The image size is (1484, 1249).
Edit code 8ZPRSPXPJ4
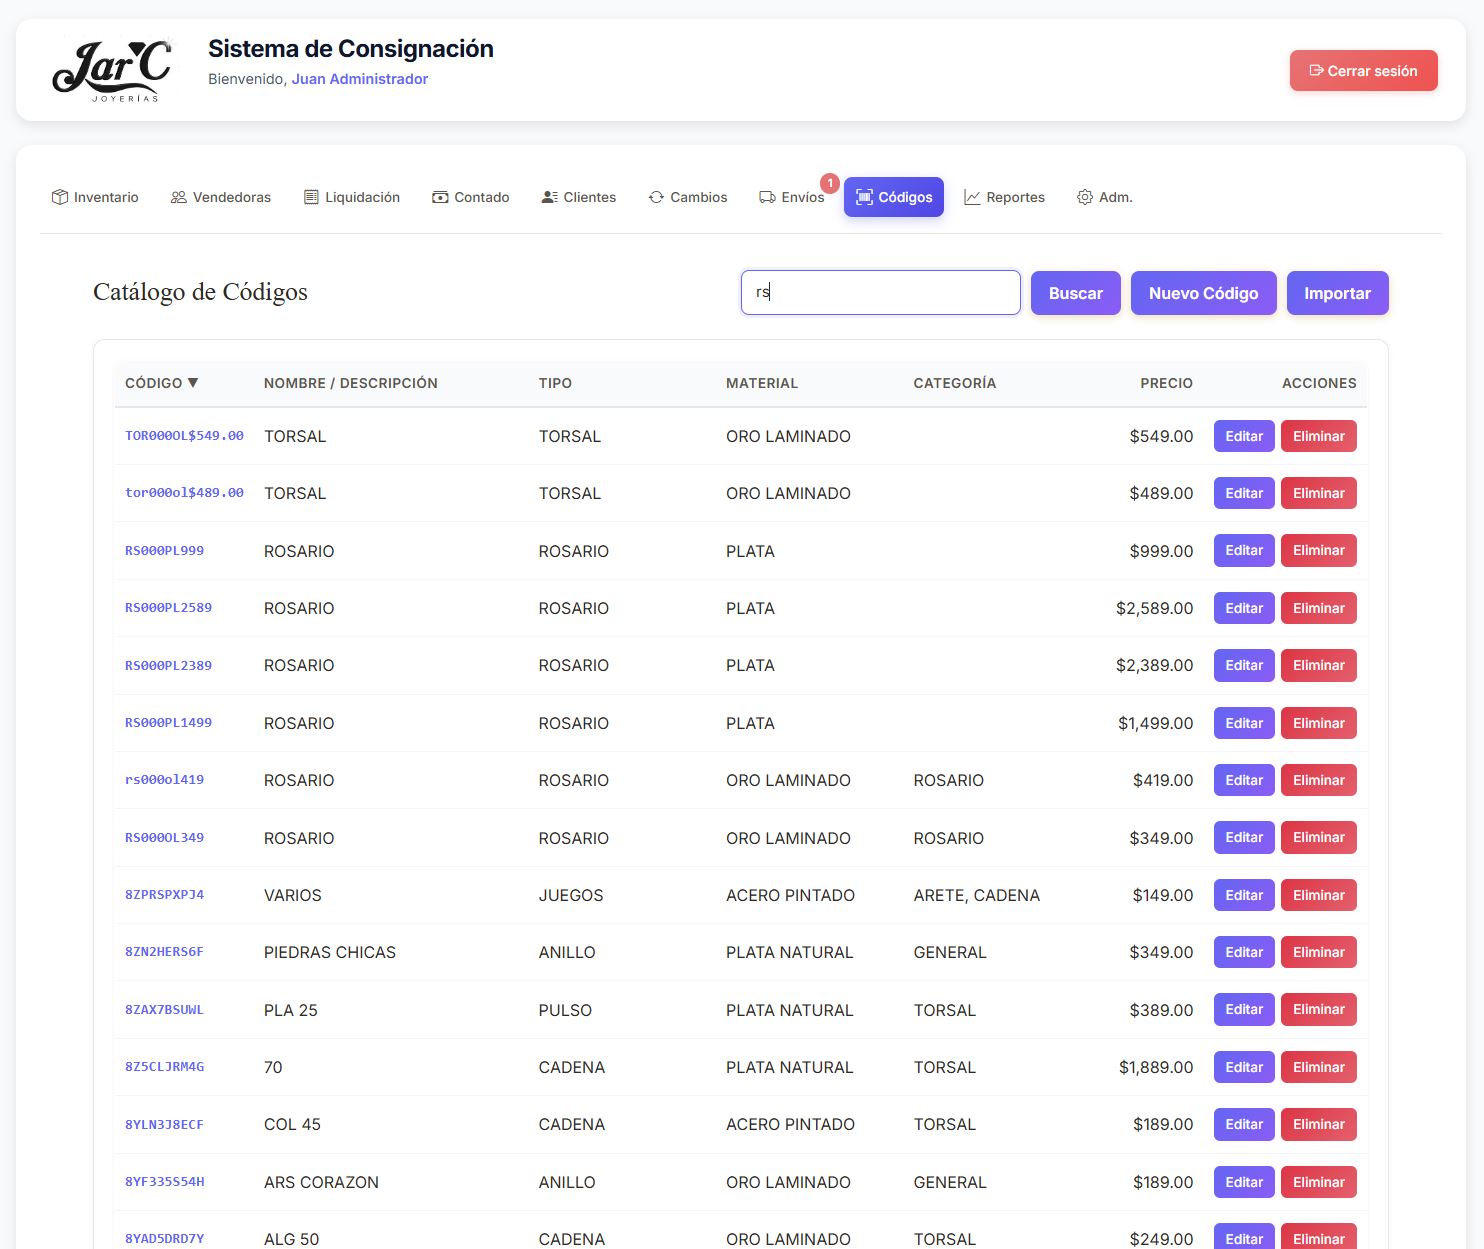pyautogui.click(x=1244, y=895)
